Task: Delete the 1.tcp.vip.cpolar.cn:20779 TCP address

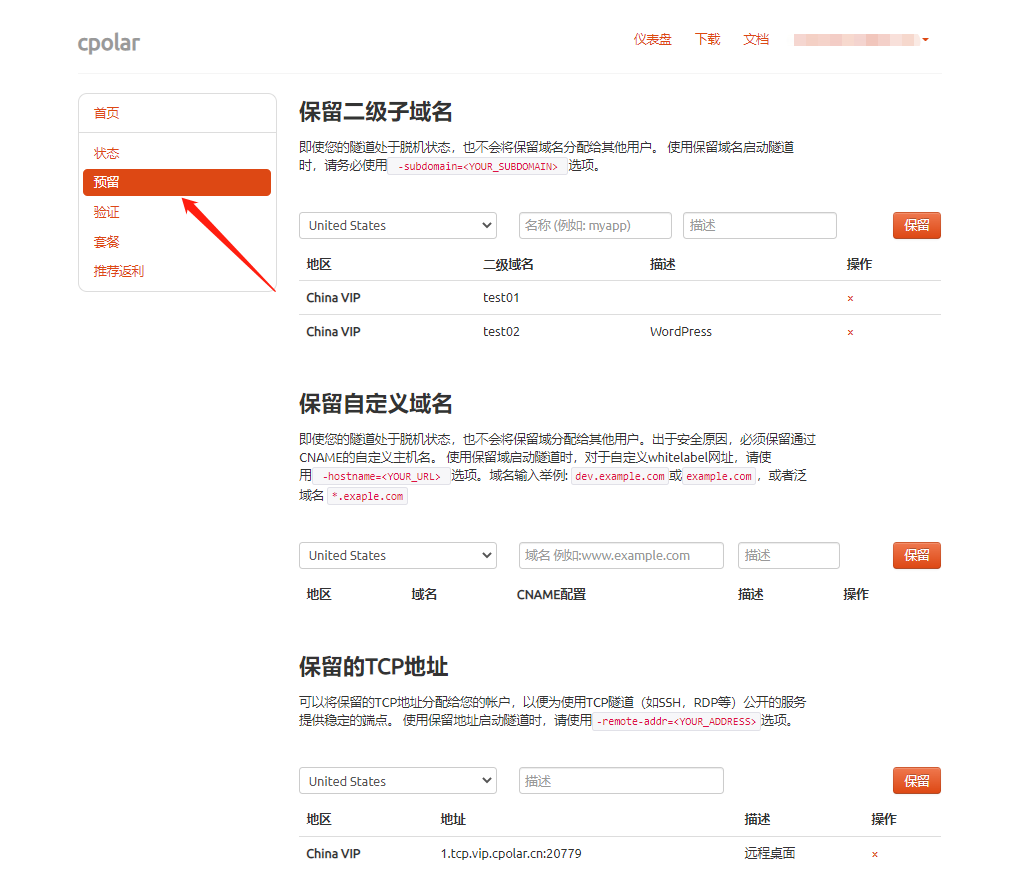Action: click(873, 854)
